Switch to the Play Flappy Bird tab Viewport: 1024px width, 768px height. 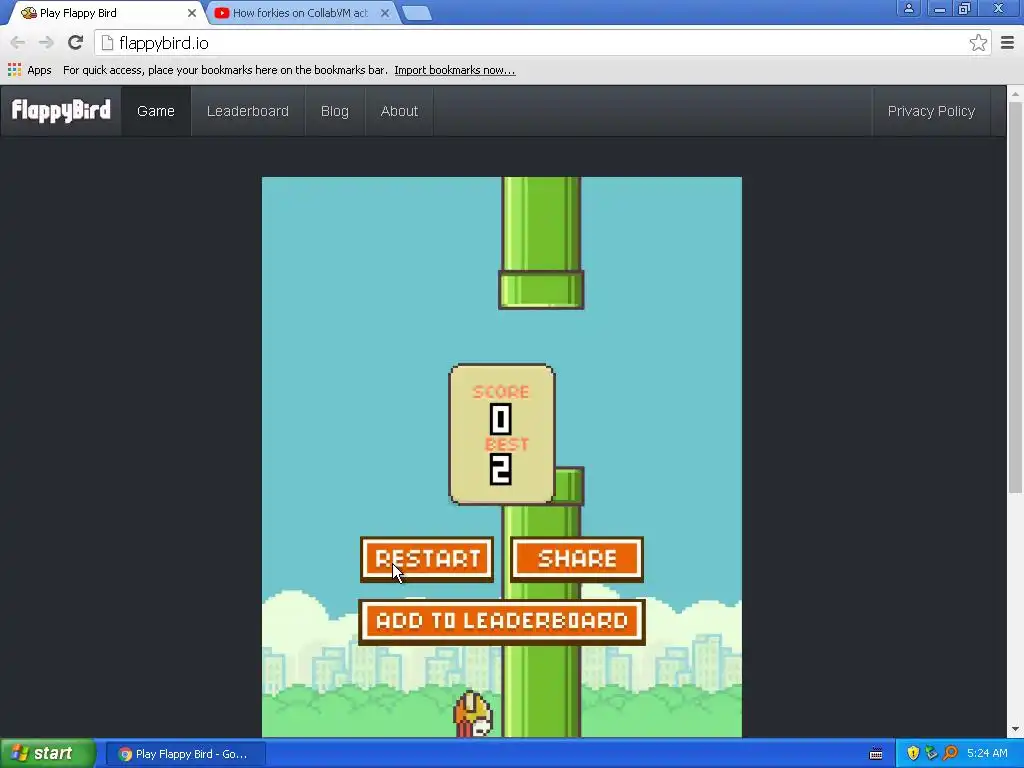coord(104,13)
